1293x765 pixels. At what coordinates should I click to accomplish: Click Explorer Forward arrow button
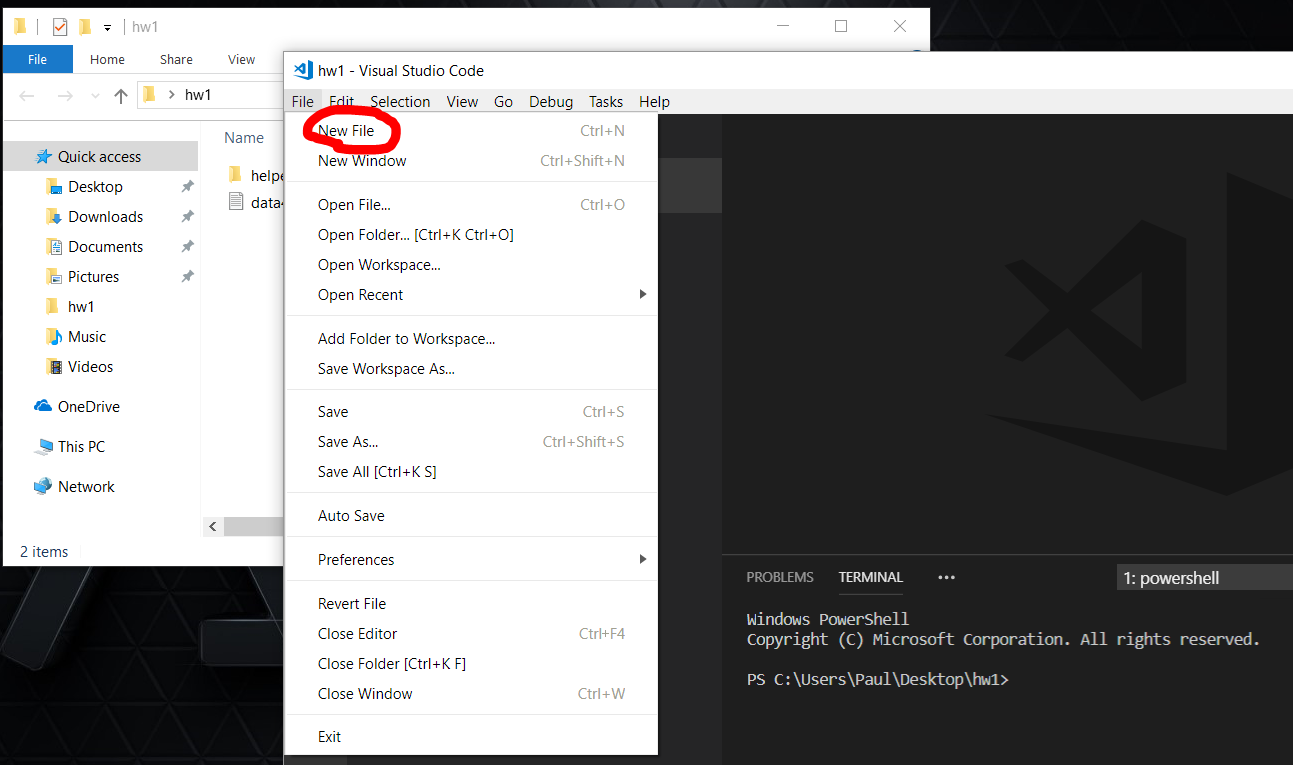[64, 95]
